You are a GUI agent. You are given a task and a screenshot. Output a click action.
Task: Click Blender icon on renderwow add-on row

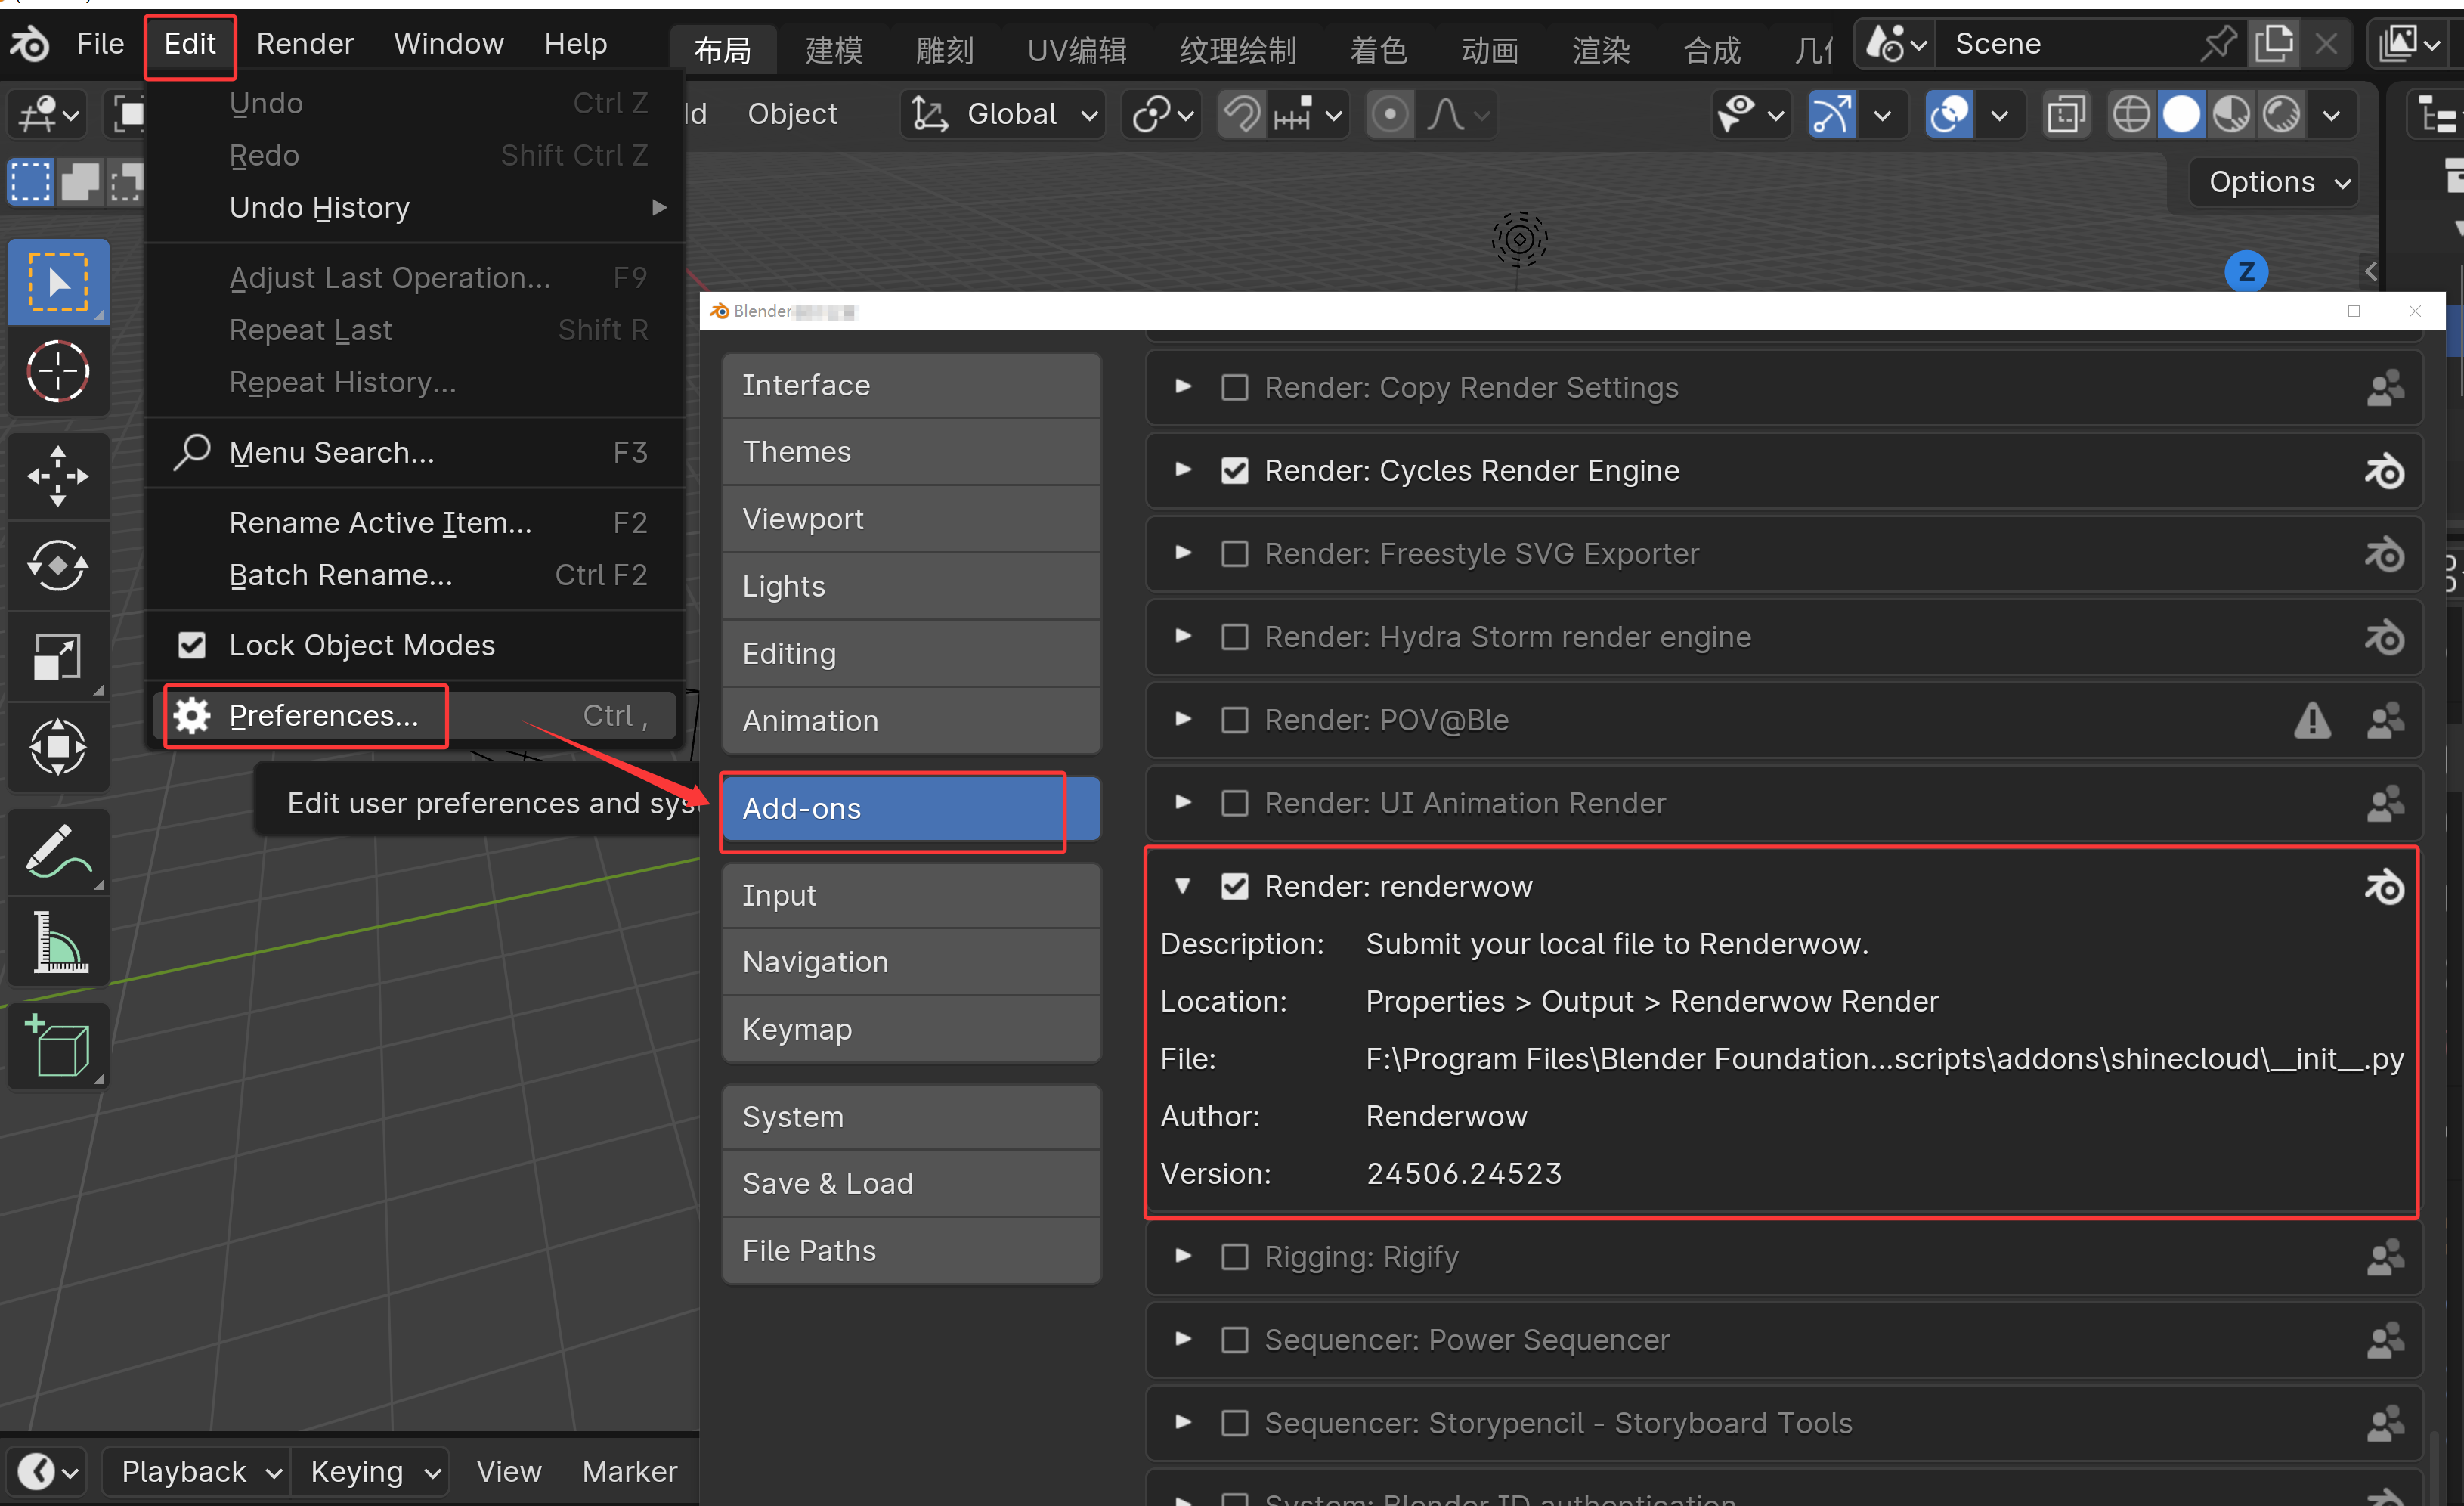pos(2384,887)
